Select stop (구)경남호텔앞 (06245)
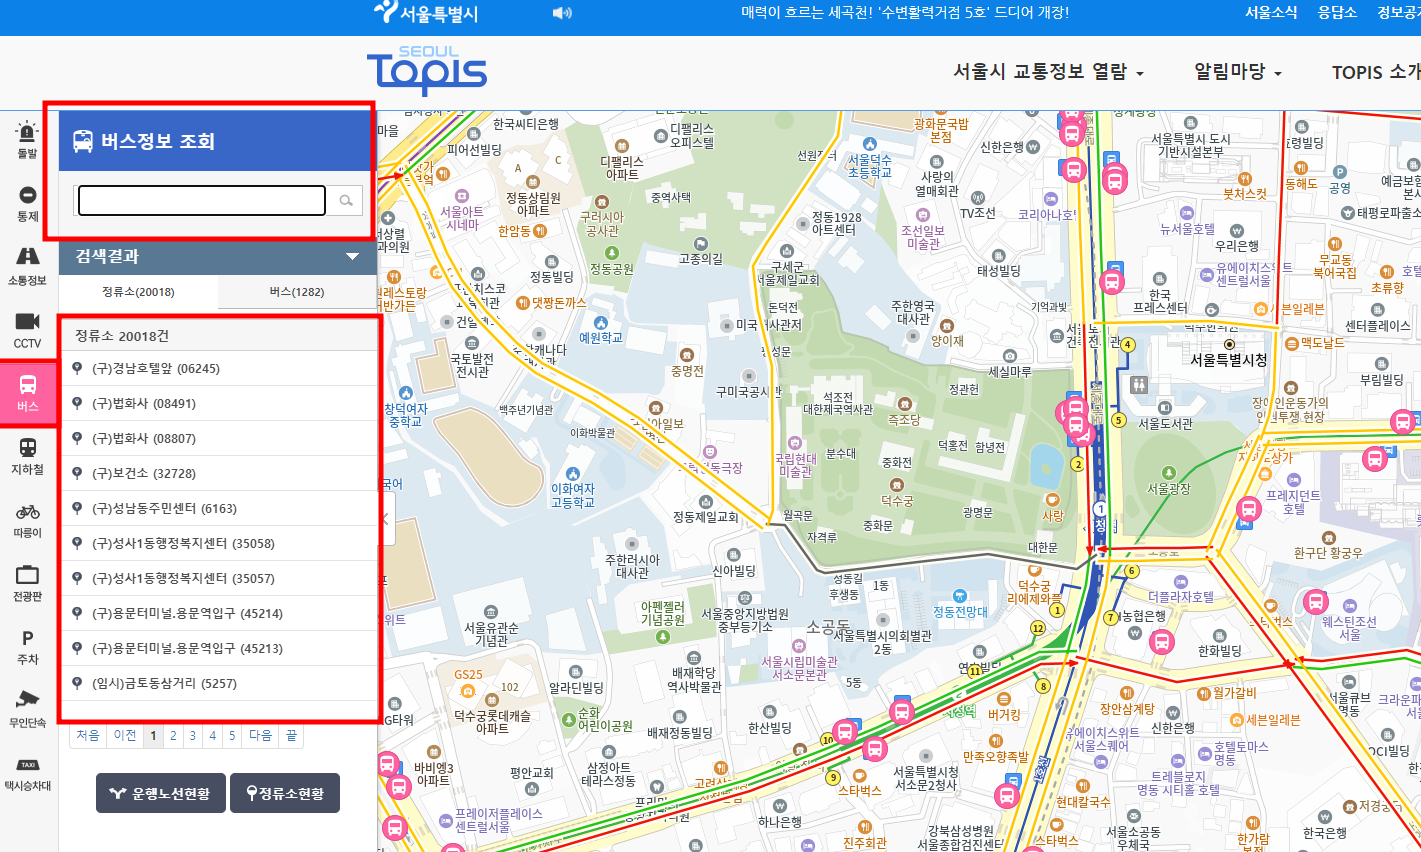Screen dimensions: 1421x852 (x=220, y=368)
